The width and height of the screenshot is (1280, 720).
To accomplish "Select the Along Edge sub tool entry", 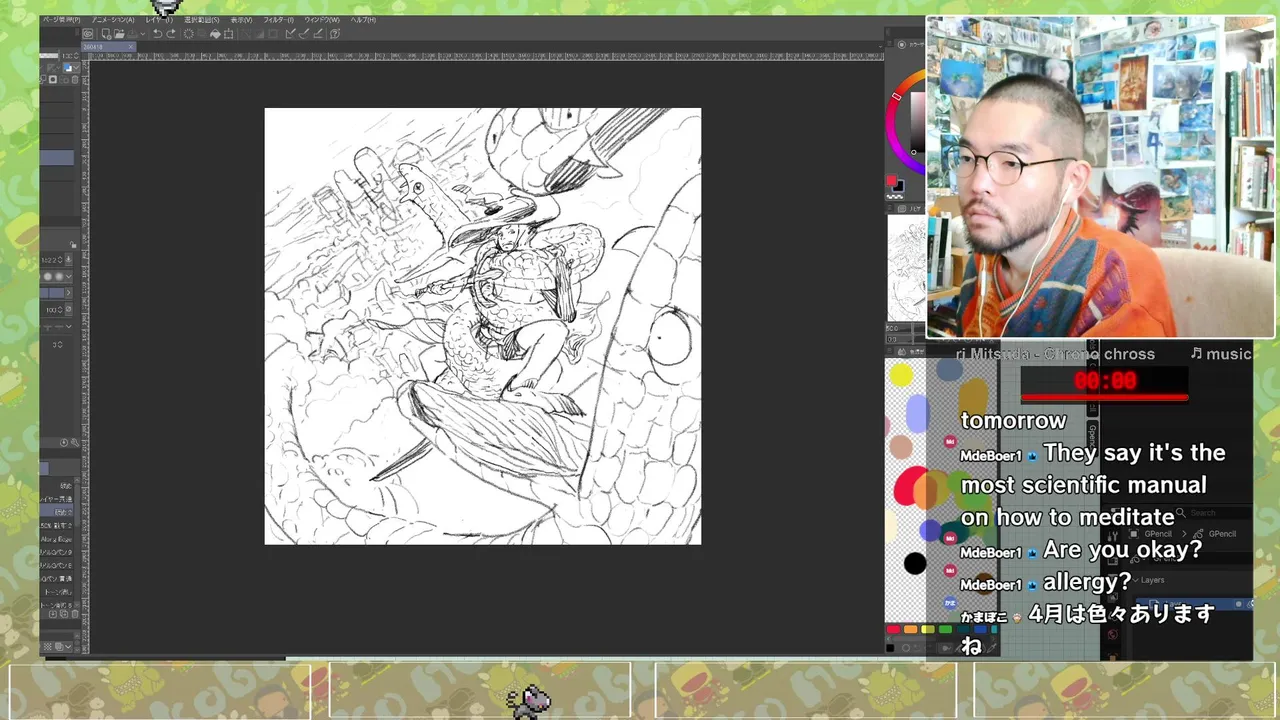I will click(57, 539).
